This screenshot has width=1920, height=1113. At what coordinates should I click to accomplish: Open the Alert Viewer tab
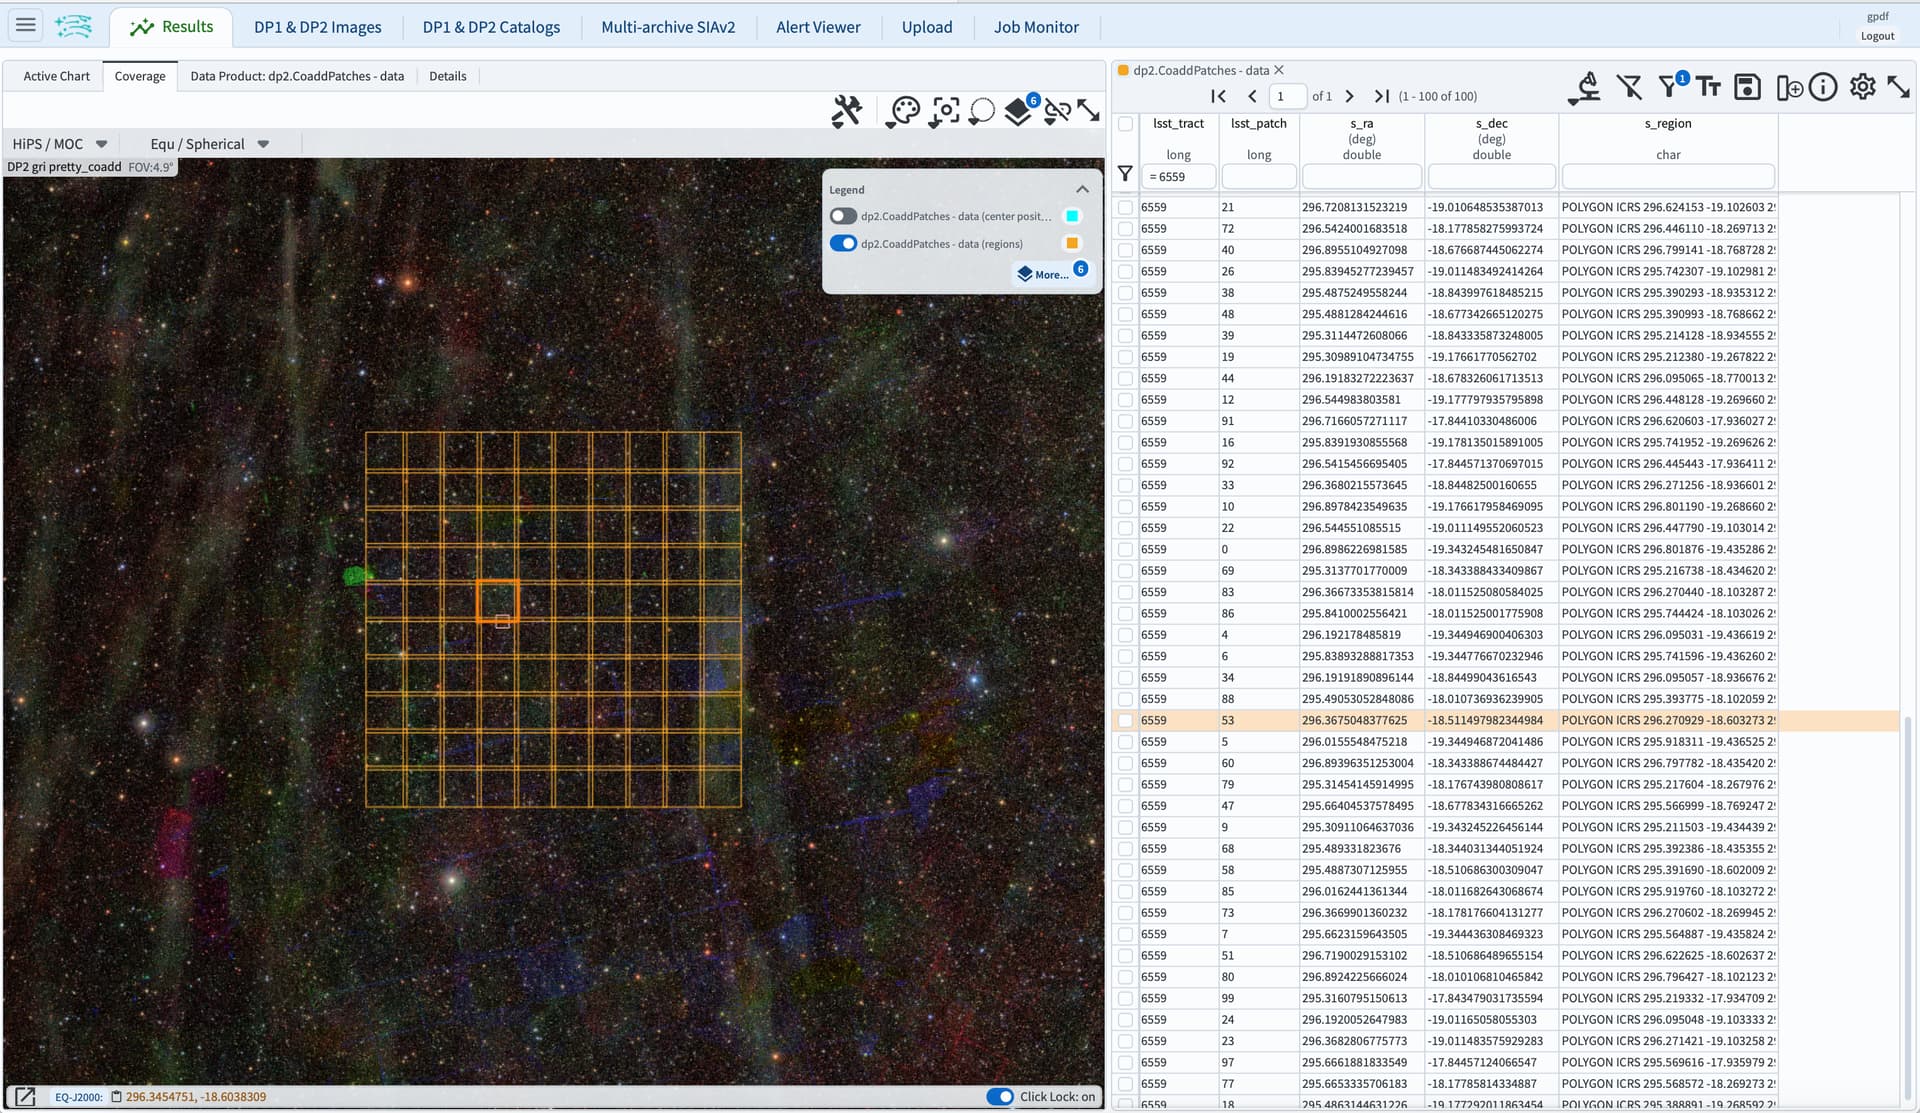click(x=818, y=27)
